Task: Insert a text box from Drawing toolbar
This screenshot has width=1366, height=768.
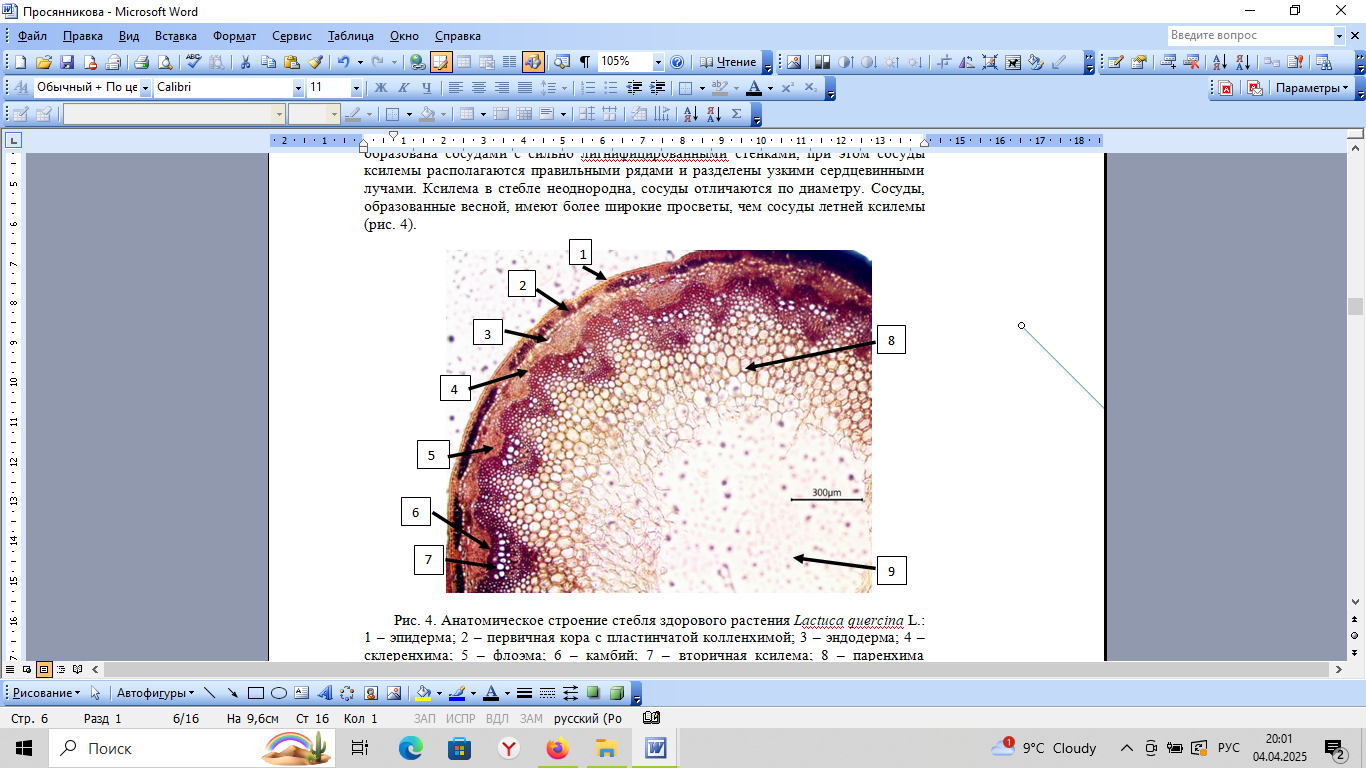Action: pyautogui.click(x=302, y=693)
